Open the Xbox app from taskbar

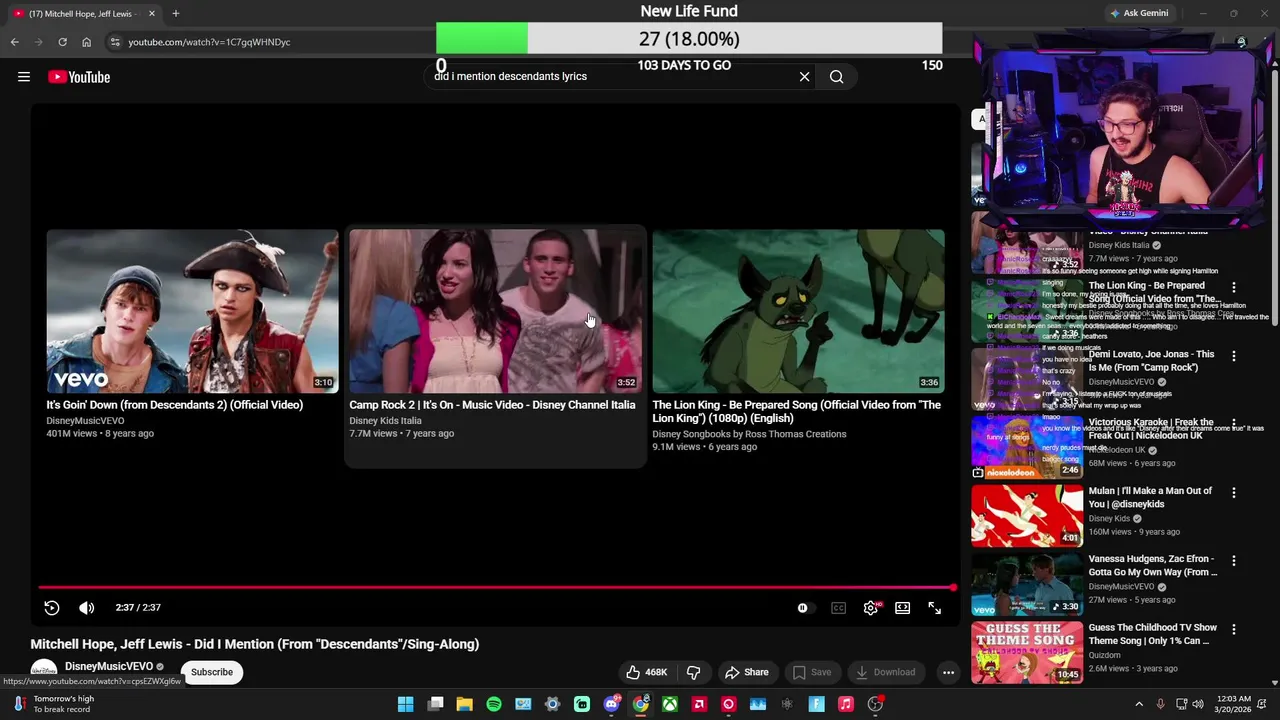pos(670,704)
